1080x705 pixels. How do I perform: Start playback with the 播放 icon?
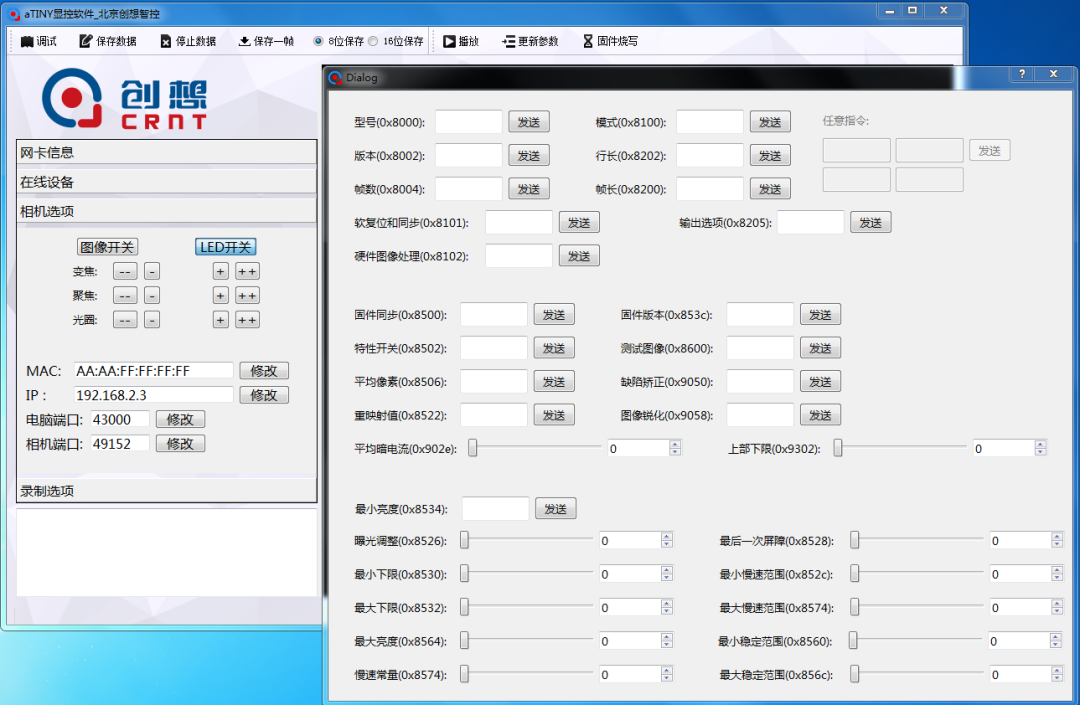(x=463, y=41)
